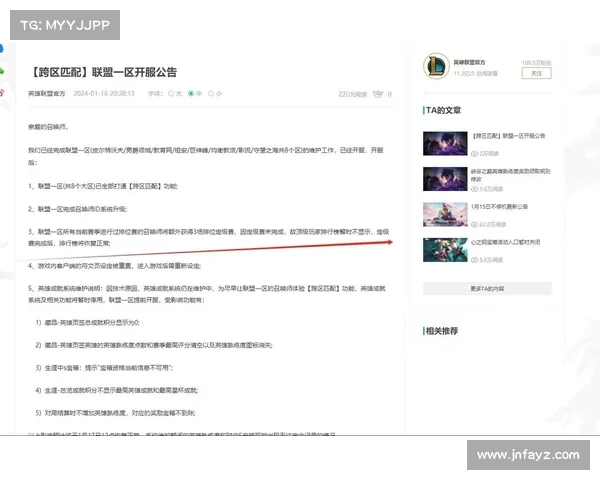This screenshot has height=480, width=600.
Task: Click the eye icon next to 62.8万阅读
Action: click(x=474, y=224)
